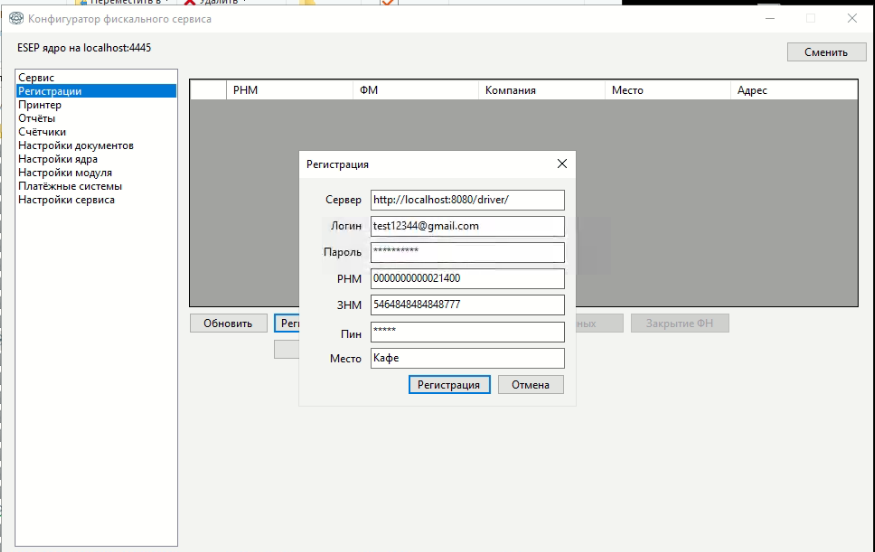Click the РНМ input field in dialog
This screenshot has width=875, height=552.
click(468, 279)
